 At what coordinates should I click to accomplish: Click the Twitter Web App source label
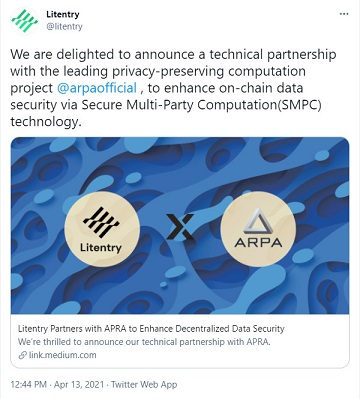pyautogui.click(x=144, y=384)
